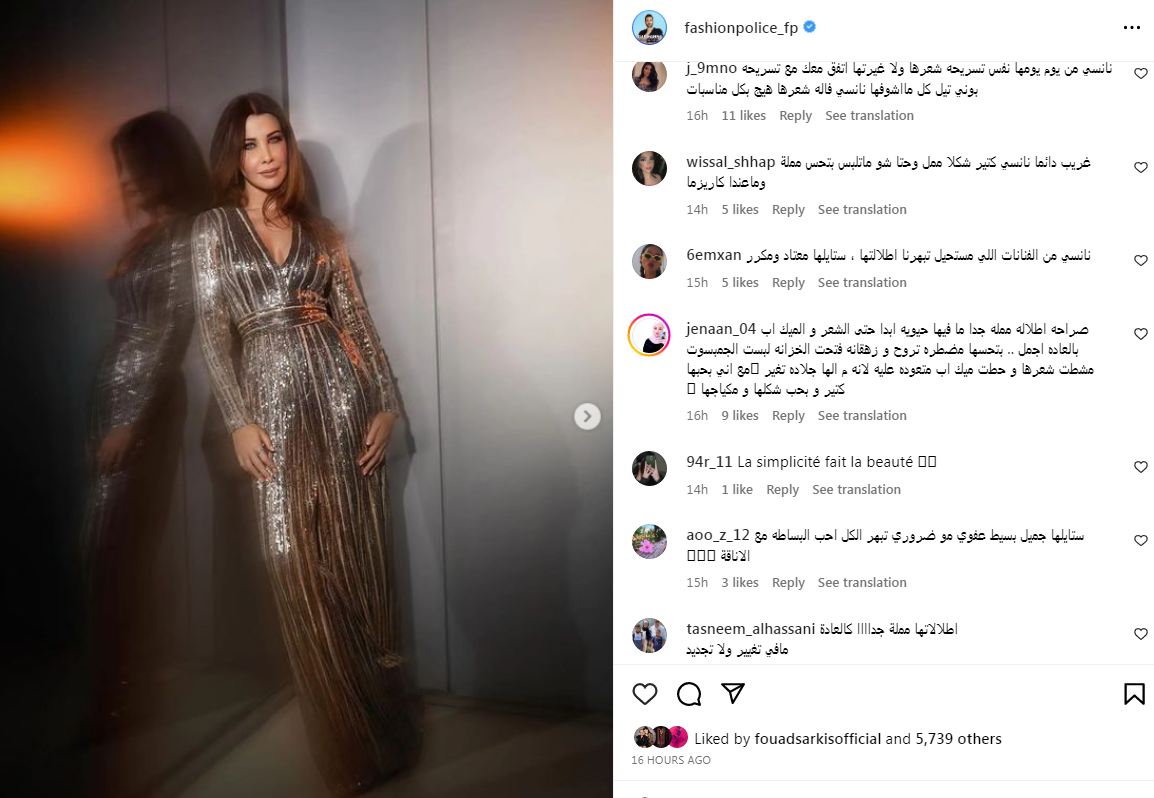Click the verified badge beside fashionpolice_fp
This screenshot has height=798, width=1154.
pyautogui.click(x=810, y=27)
